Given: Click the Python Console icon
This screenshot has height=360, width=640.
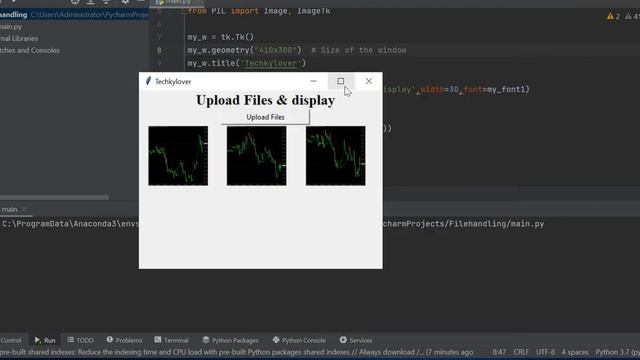Looking at the screenshot, I should point(276,340).
